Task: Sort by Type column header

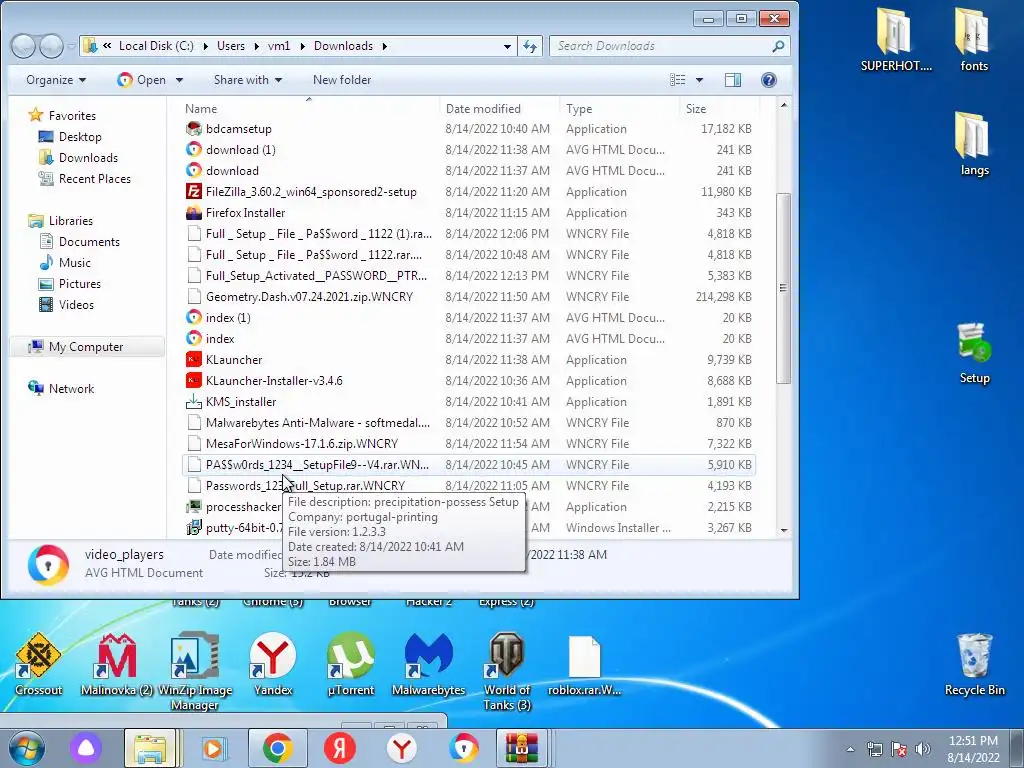Action: pyautogui.click(x=620, y=108)
